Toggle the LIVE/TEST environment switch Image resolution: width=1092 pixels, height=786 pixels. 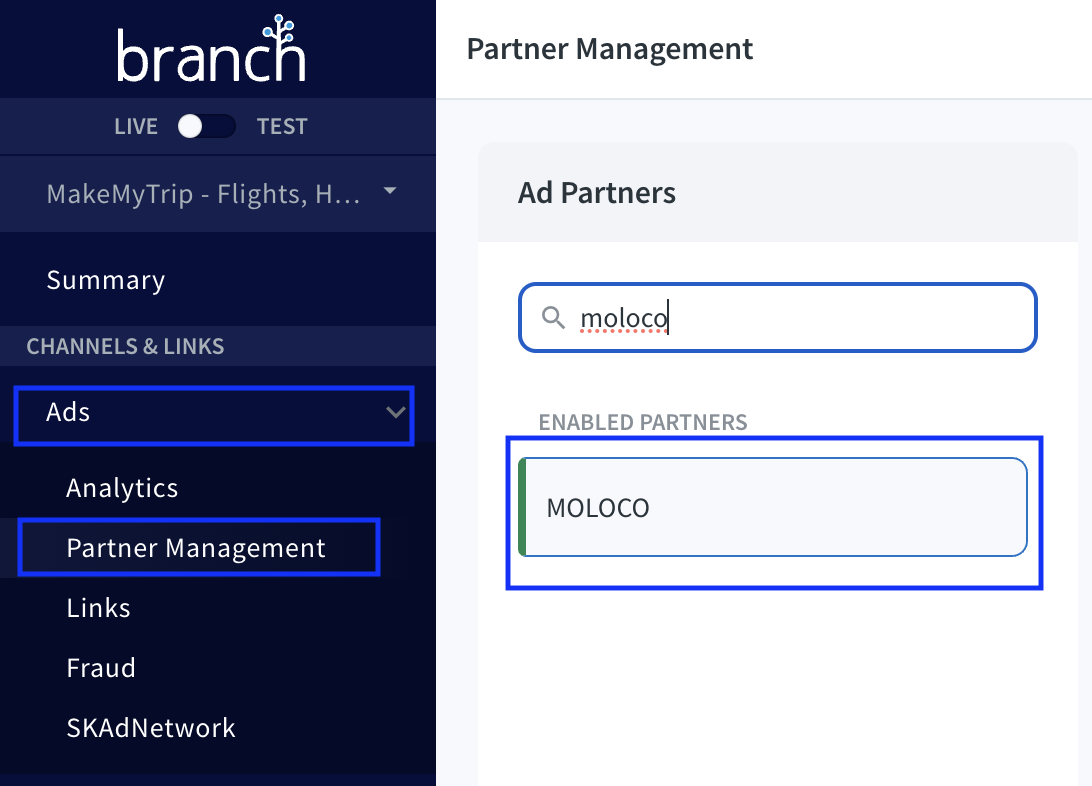tap(205, 126)
